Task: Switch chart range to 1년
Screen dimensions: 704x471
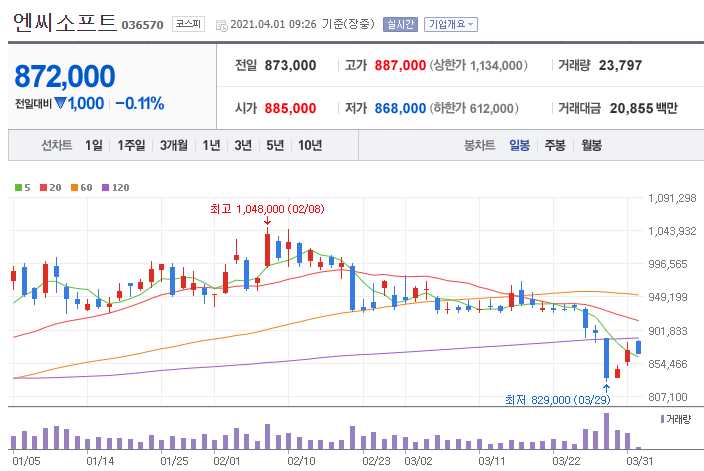Action: pos(211,145)
